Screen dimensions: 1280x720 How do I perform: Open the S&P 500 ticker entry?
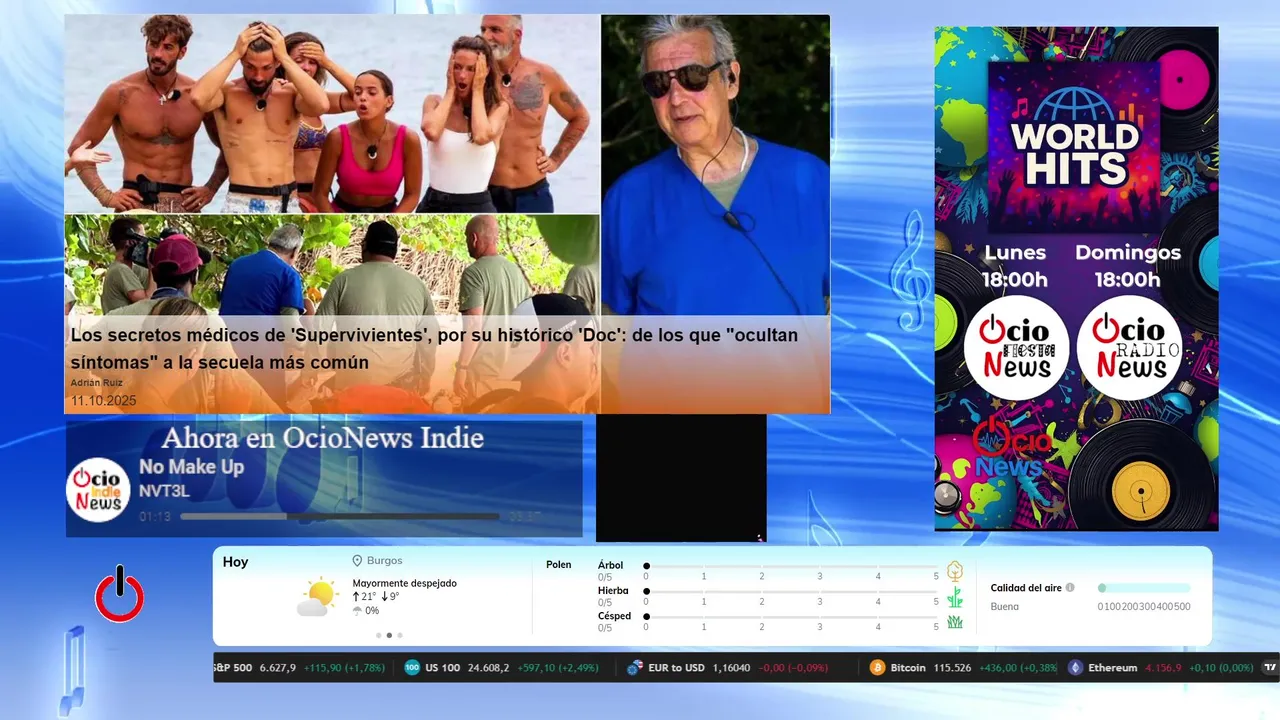pyautogui.click(x=301, y=667)
